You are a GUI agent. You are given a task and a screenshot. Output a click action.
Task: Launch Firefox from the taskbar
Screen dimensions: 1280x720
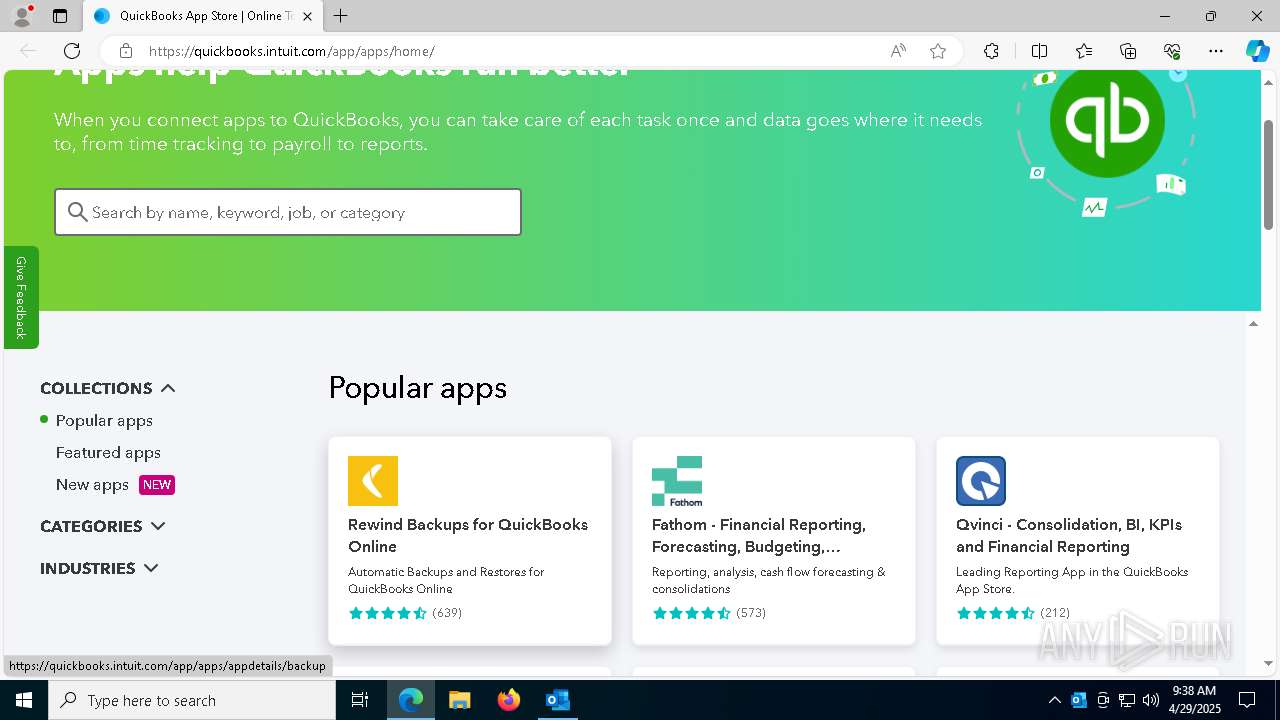(509, 700)
